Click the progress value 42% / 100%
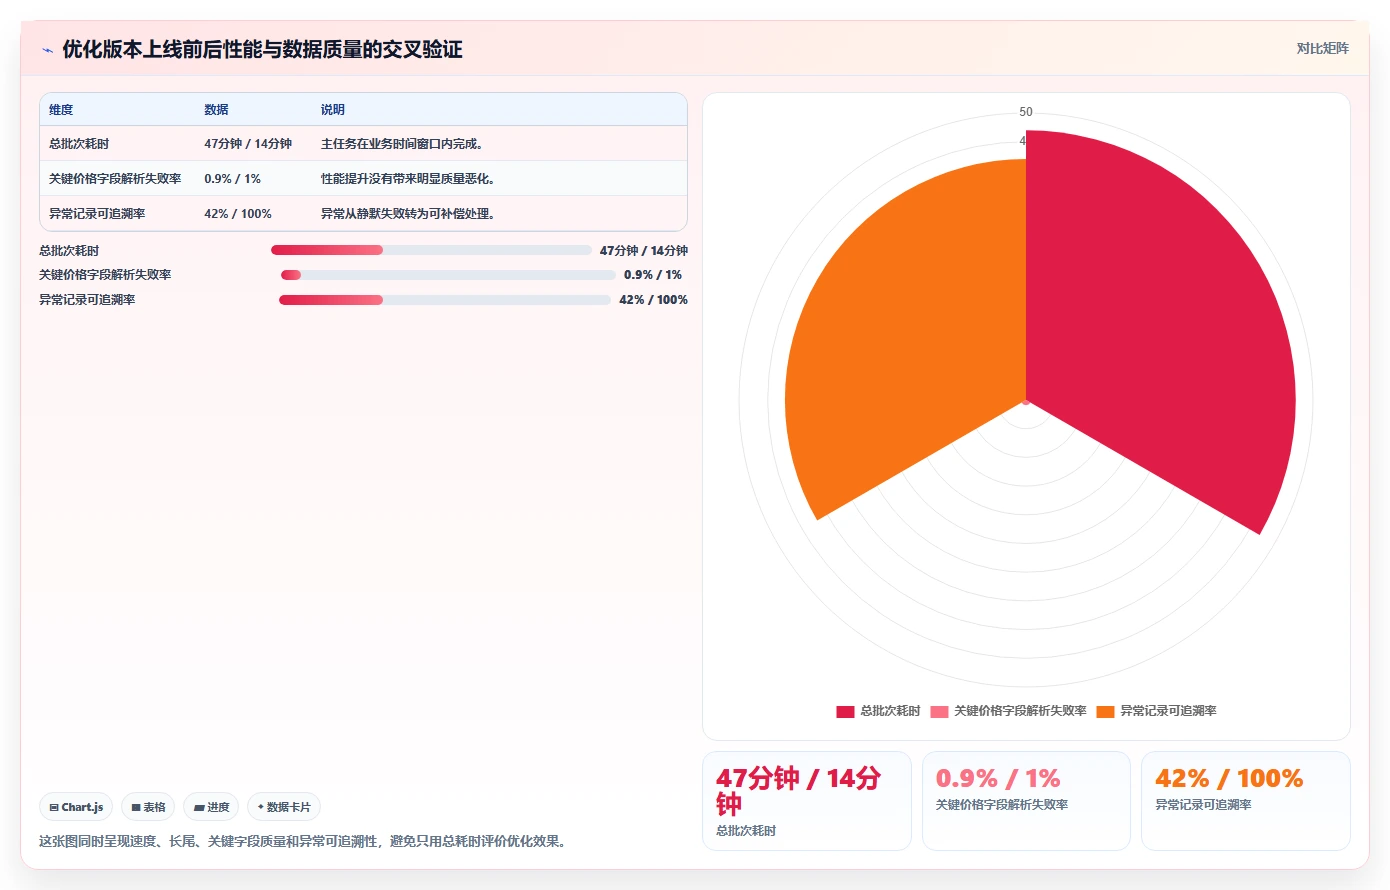The width and height of the screenshot is (1390, 890). click(653, 300)
